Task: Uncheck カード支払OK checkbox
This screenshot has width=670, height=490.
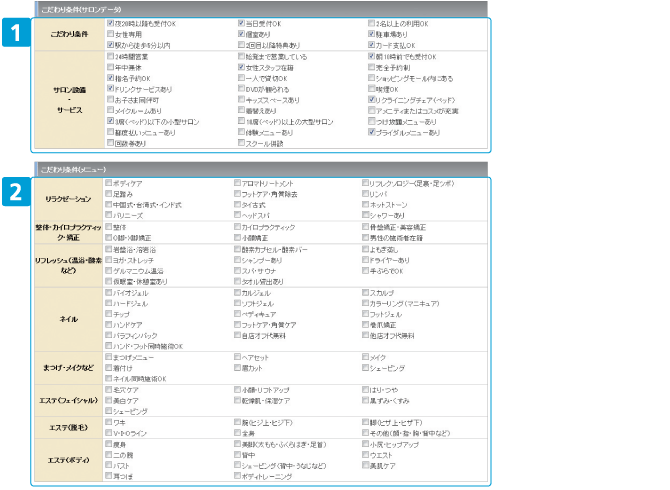Action: pyautogui.click(x=371, y=44)
